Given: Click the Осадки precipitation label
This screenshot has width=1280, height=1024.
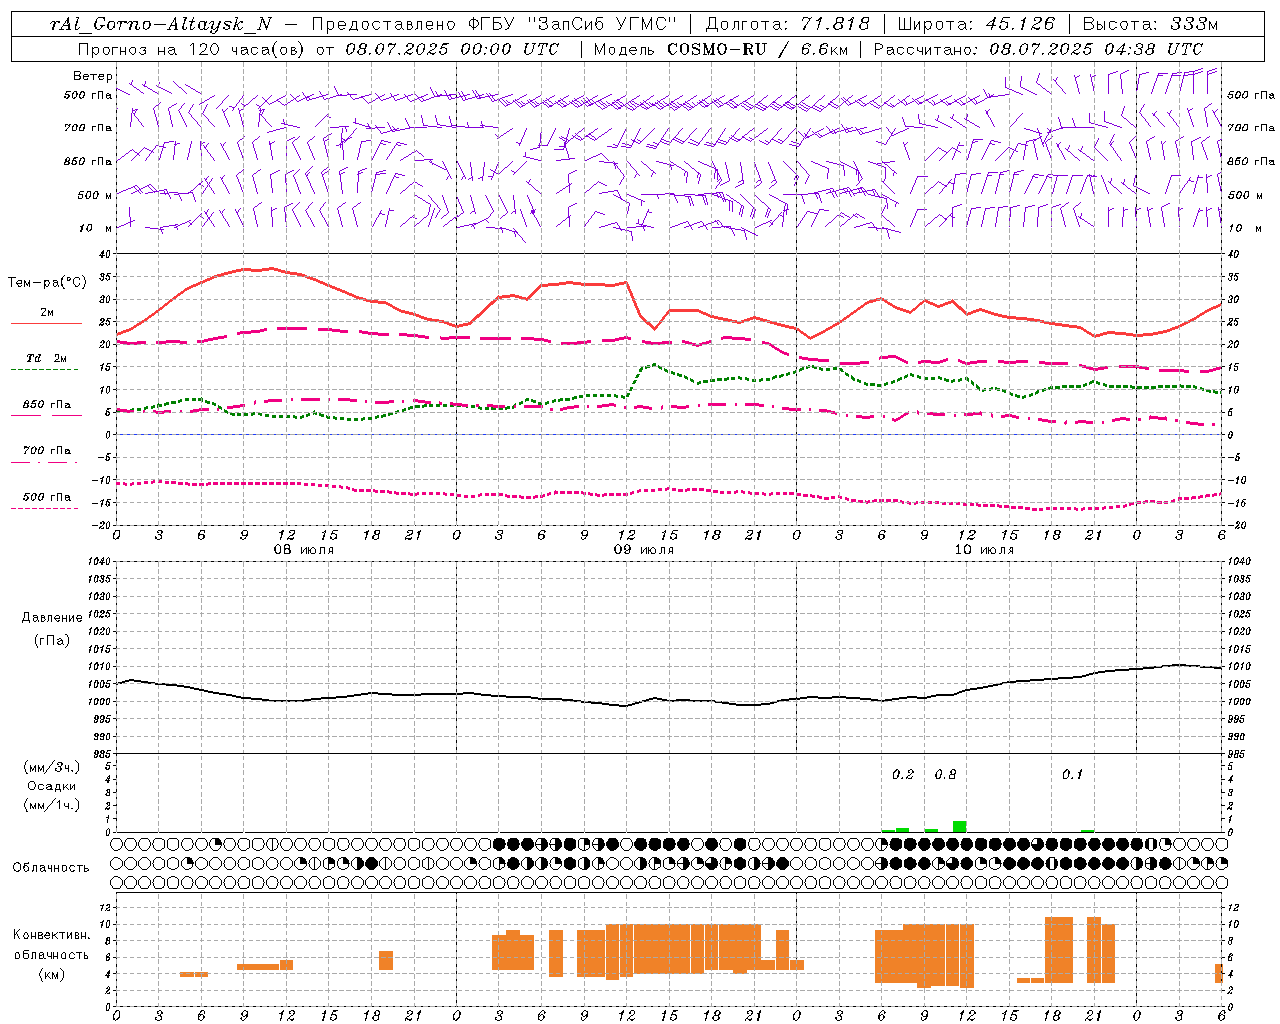Looking at the screenshot, I should [x=52, y=786].
